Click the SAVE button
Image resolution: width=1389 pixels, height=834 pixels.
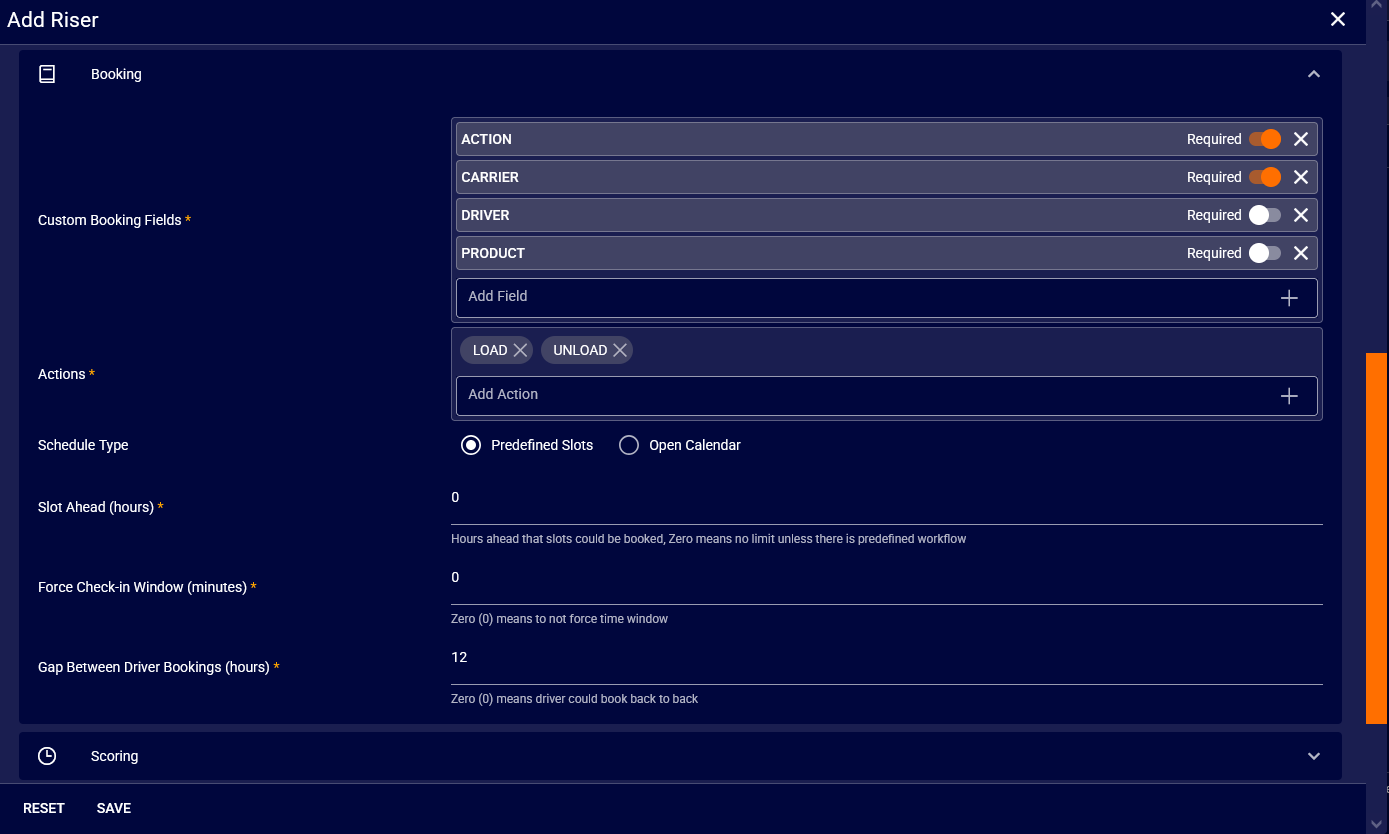tap(114, 808)
